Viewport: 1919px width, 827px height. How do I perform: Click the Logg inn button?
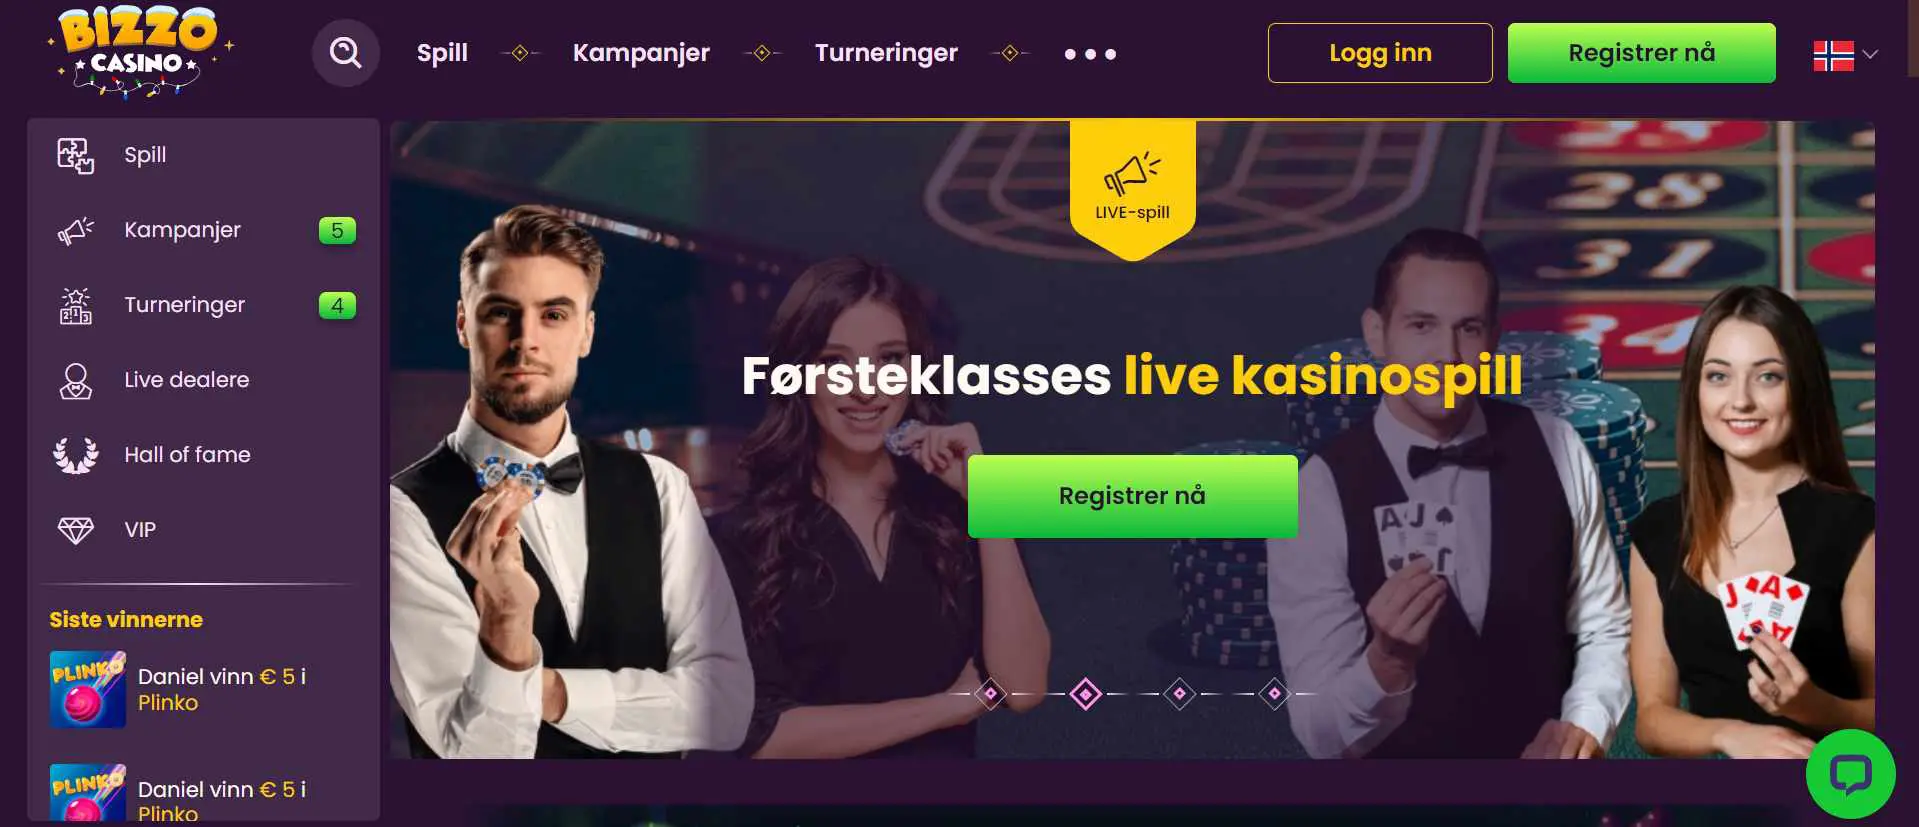pyautogui.click(x=1380, y=53)
